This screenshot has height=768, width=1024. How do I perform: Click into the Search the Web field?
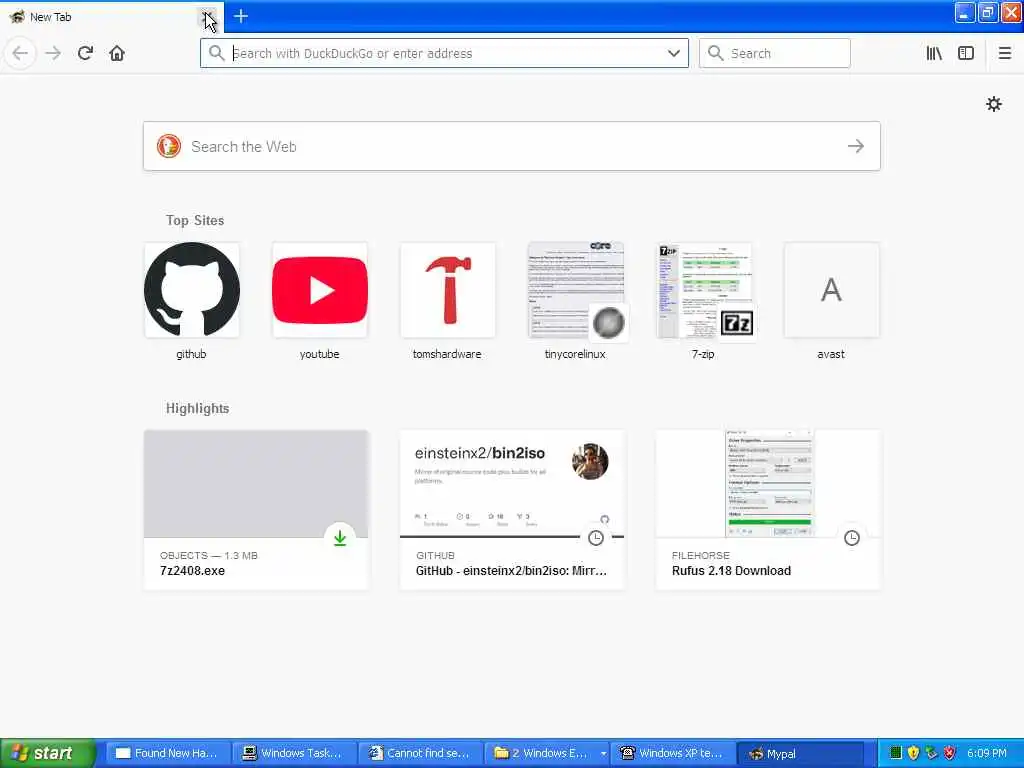click(x=512, y=146)
